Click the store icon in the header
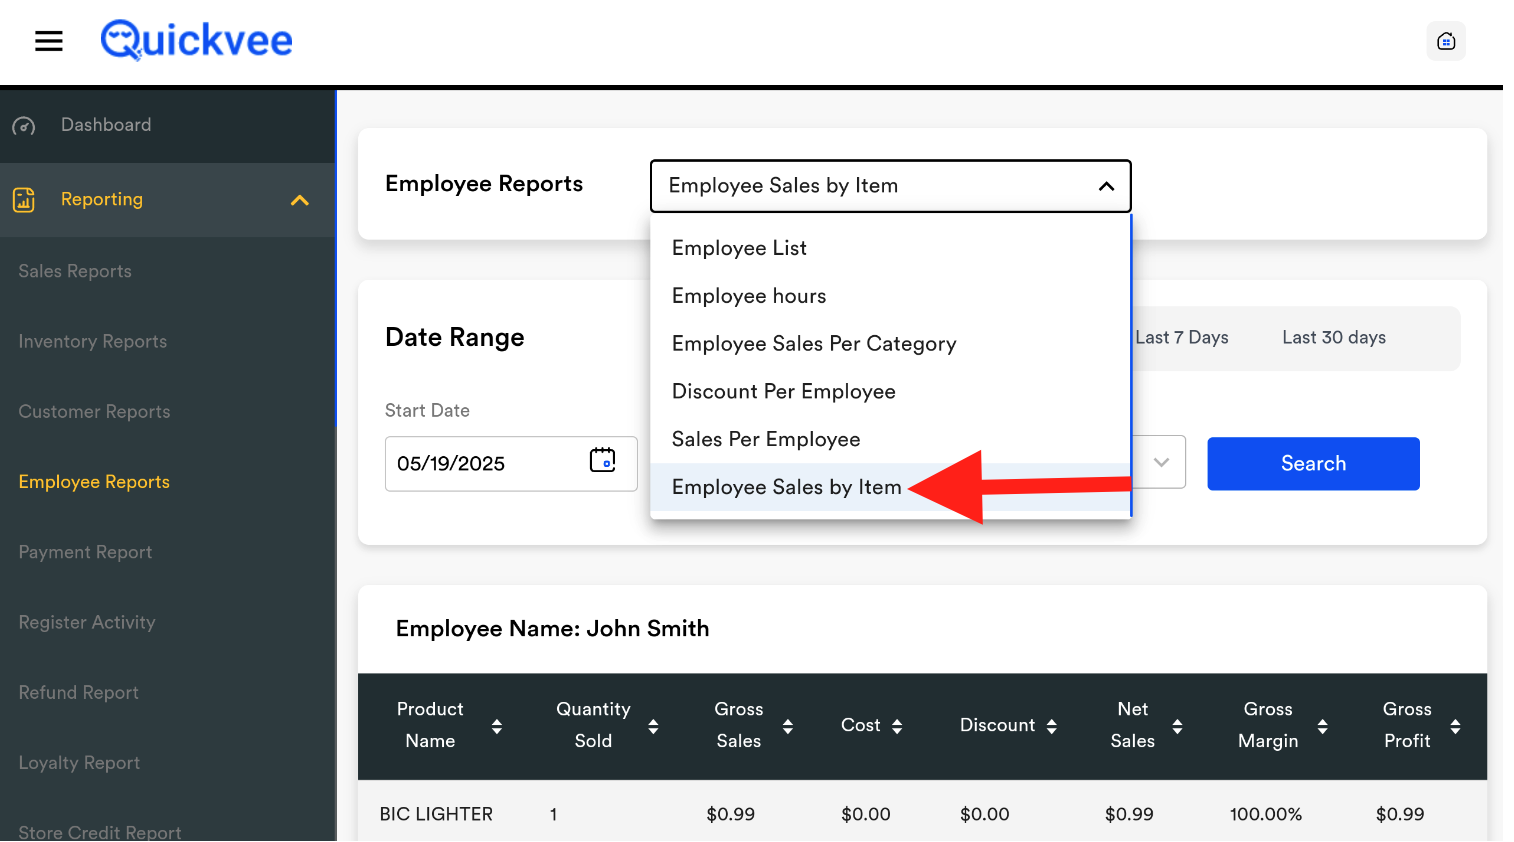The image size is (1514, 842). (1445, 41)
